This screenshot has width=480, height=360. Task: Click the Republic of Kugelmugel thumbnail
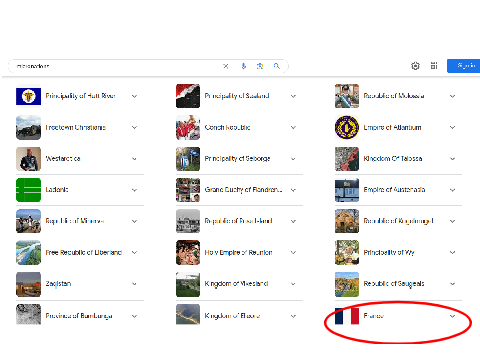[347, 221]
